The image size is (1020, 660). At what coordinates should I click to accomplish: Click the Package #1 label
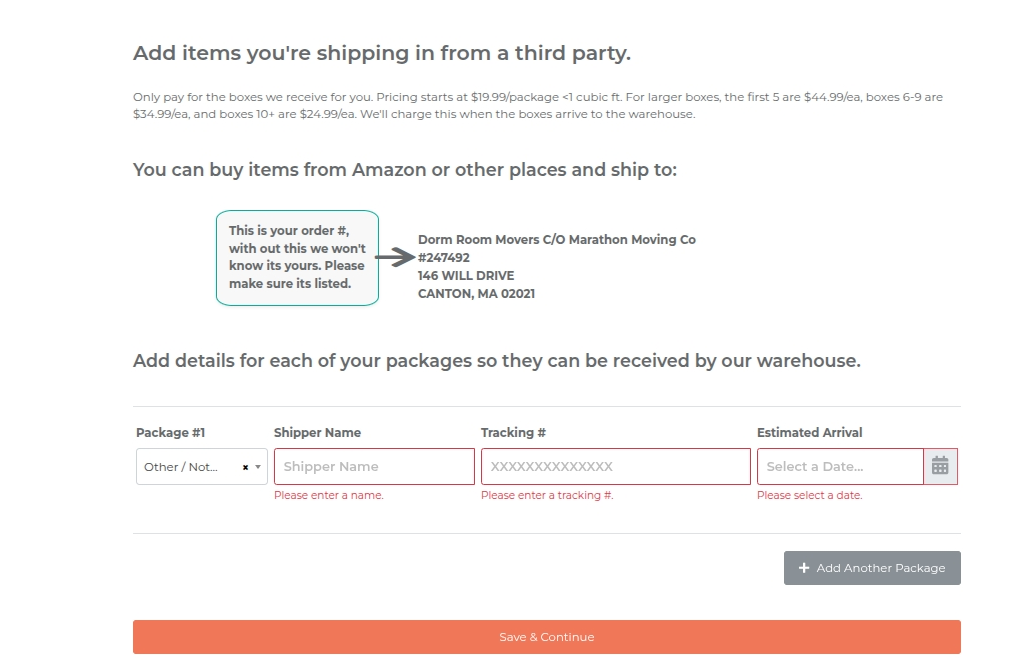[x=170, y=432]
